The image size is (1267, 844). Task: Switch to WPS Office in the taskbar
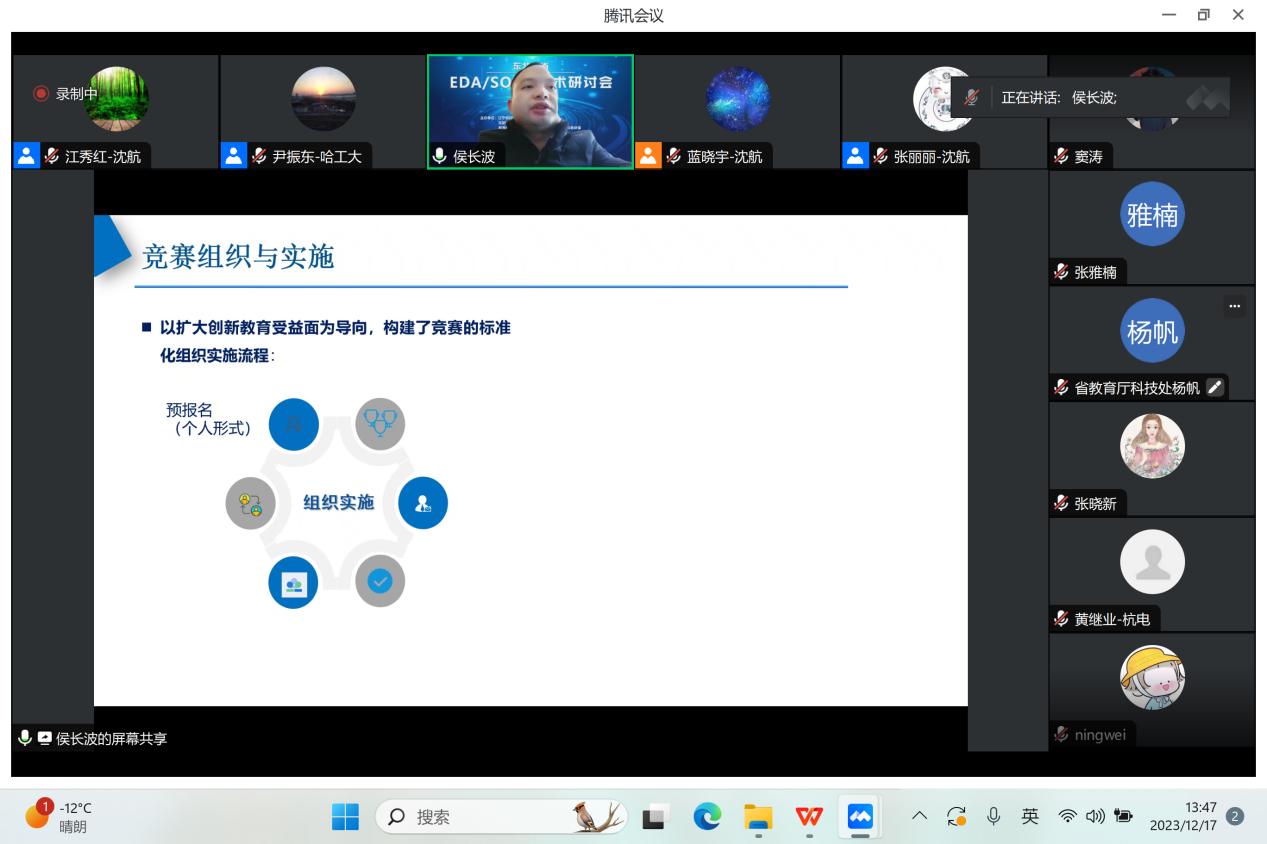click(809, 817)
